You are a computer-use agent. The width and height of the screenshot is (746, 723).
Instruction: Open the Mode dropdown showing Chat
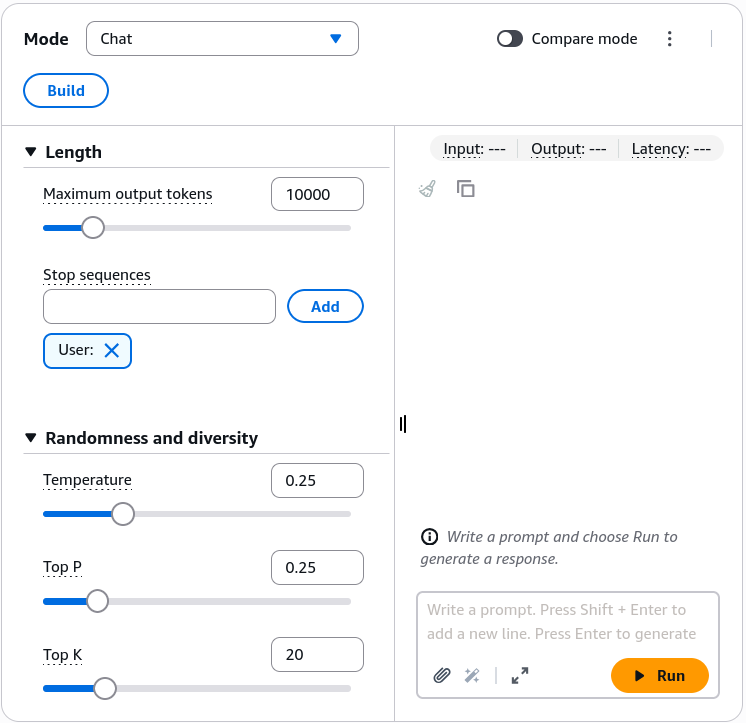(x=222, y=39)
